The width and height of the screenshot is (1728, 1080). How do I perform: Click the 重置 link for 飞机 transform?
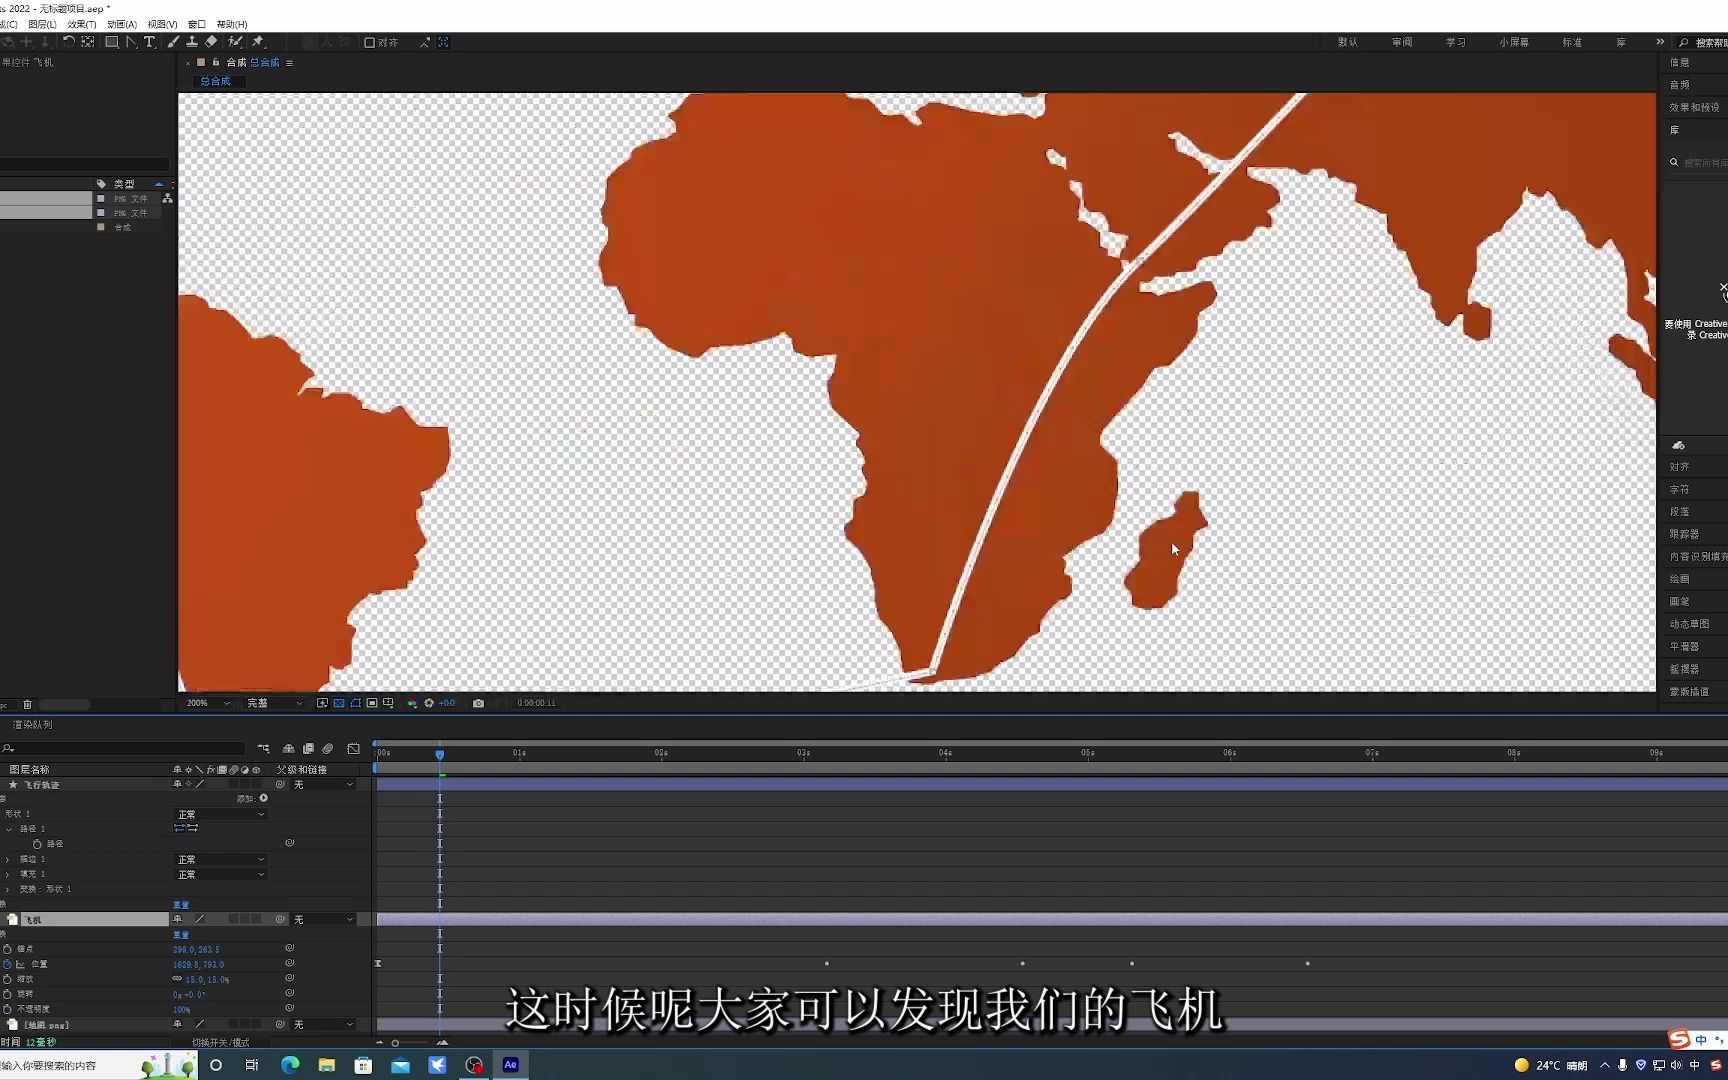(181, 935)
